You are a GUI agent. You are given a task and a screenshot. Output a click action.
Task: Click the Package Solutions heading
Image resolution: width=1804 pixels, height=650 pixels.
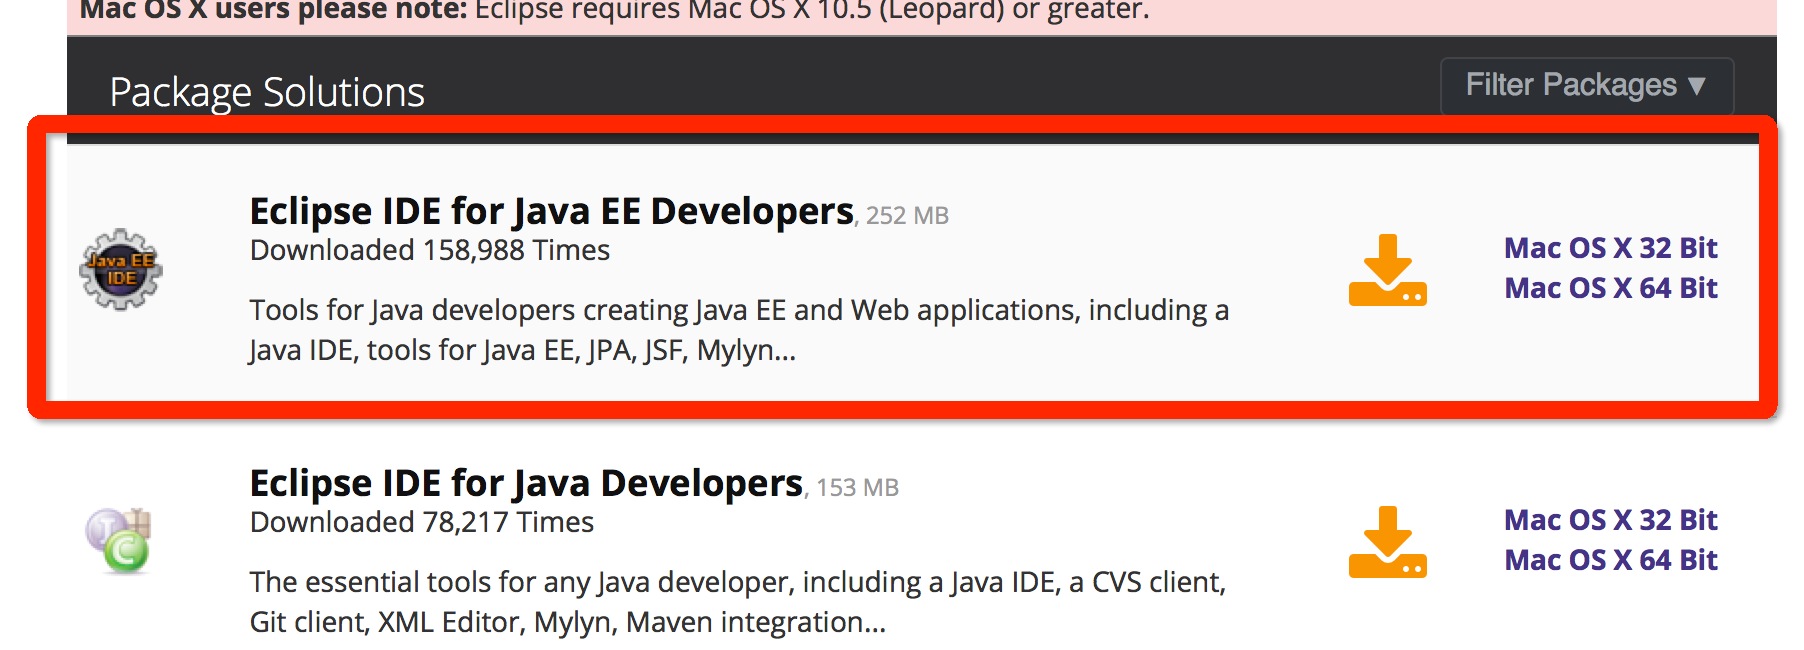(x=267, y=92)
